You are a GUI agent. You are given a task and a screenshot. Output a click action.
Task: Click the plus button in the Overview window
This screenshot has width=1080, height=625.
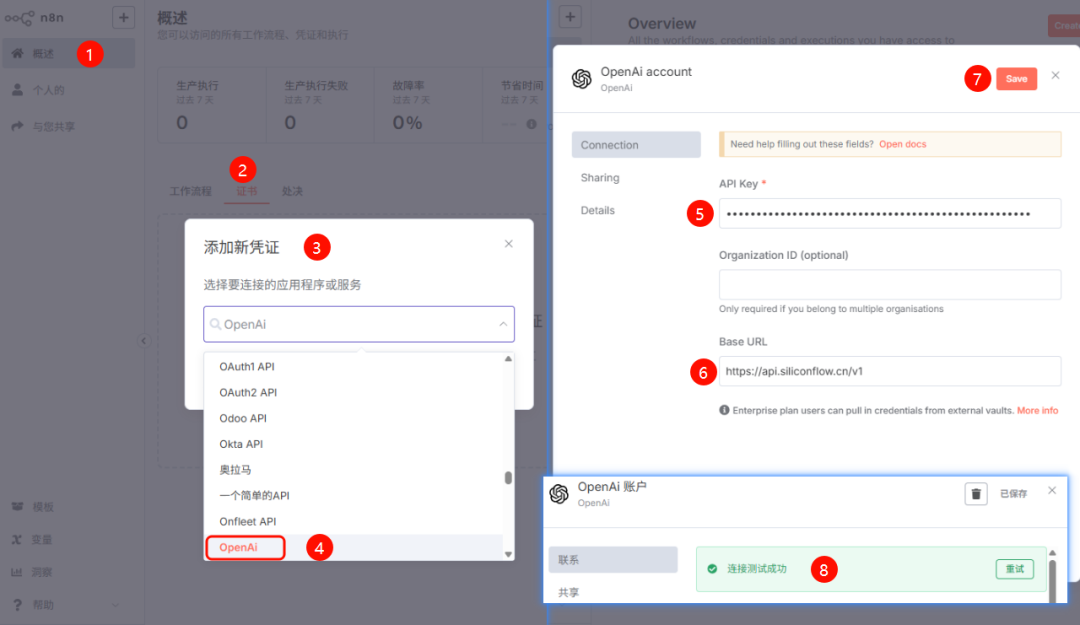point(570,17)
